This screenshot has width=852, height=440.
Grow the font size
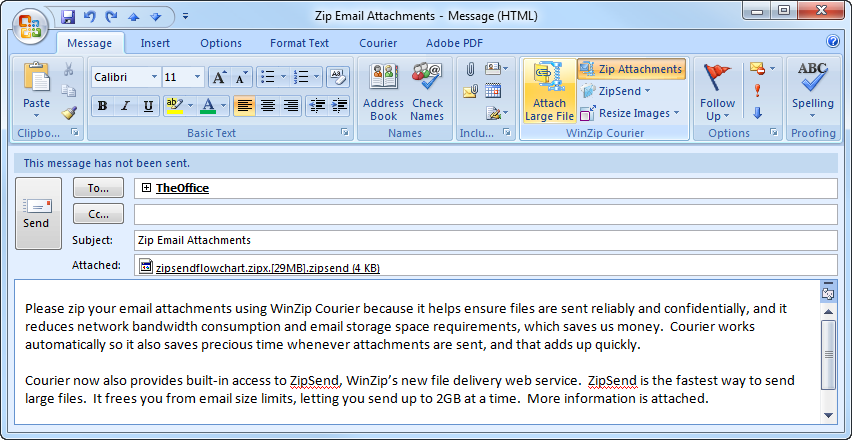(218, 77)
